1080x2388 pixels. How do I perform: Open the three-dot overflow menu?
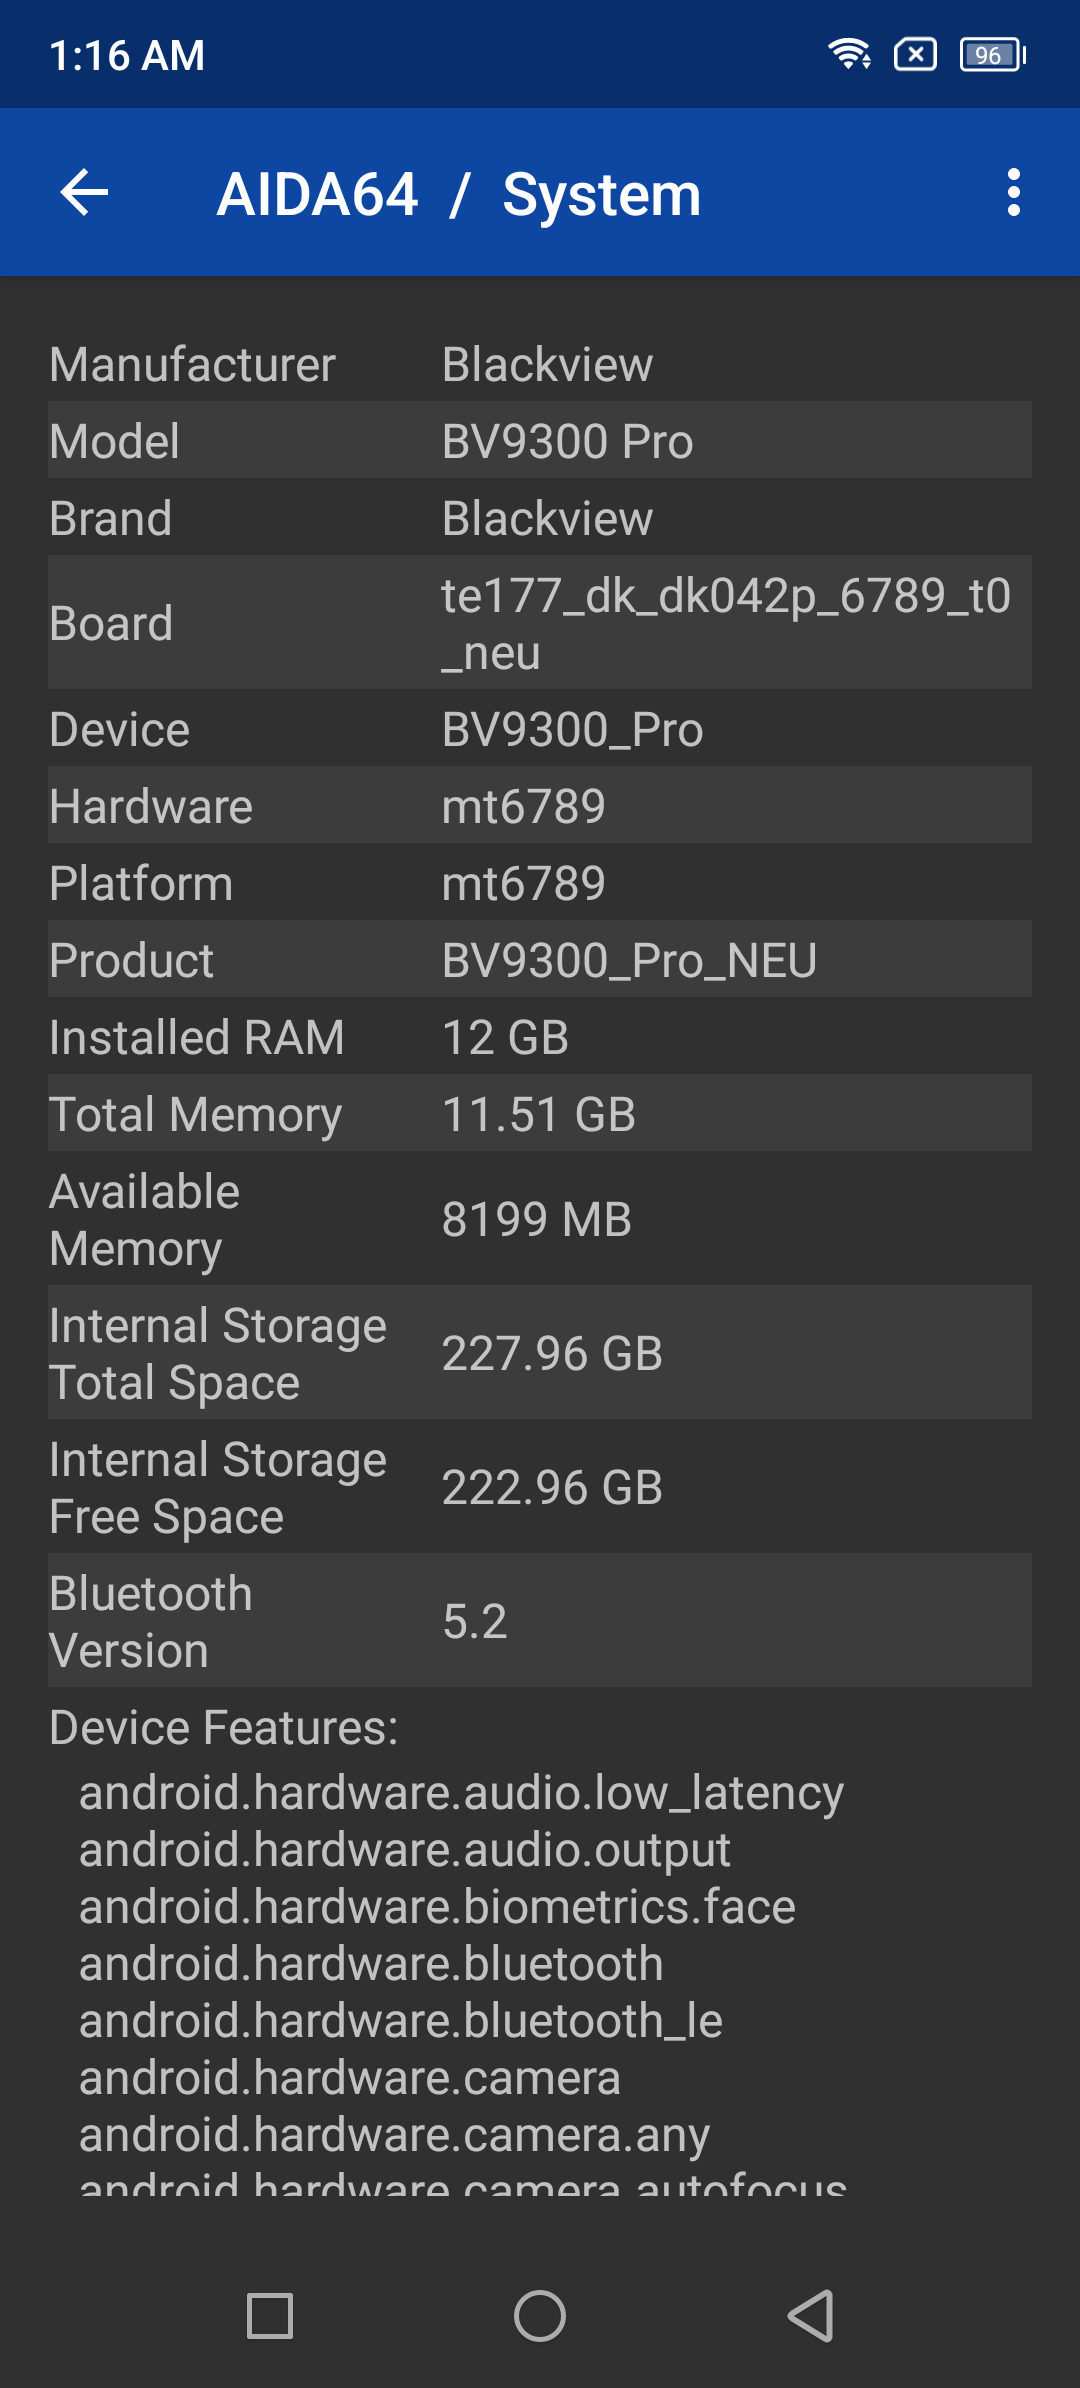(x=1013, y=192)
